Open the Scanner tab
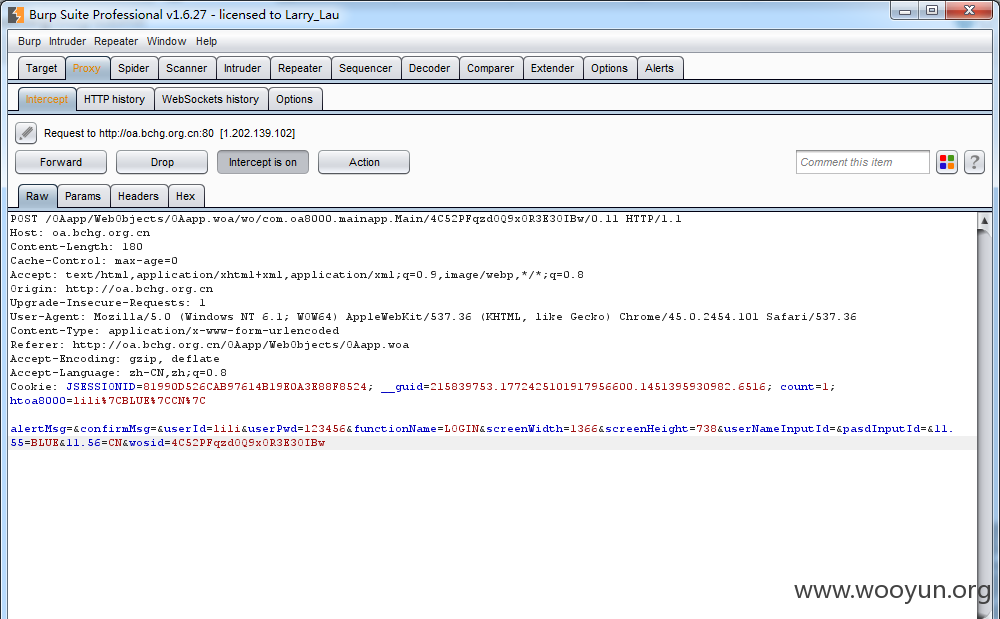This screenshot has height=619, width=1000. pos(186,68)
